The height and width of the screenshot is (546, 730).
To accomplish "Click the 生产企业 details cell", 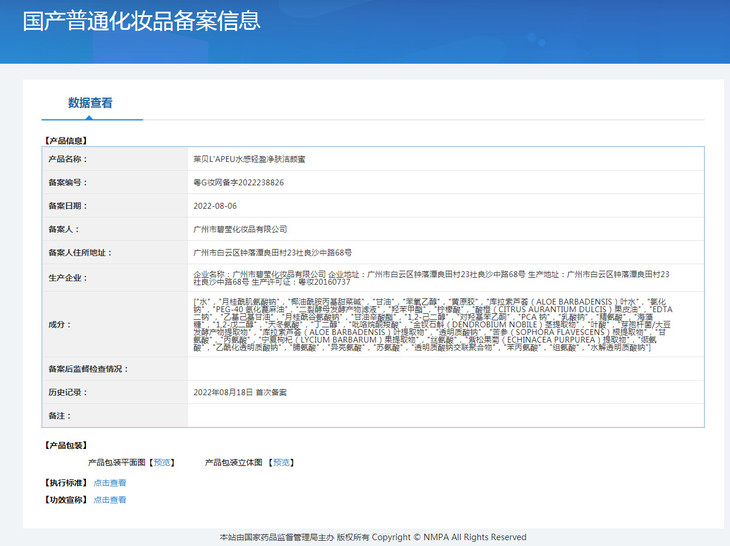I will point(430,277).
